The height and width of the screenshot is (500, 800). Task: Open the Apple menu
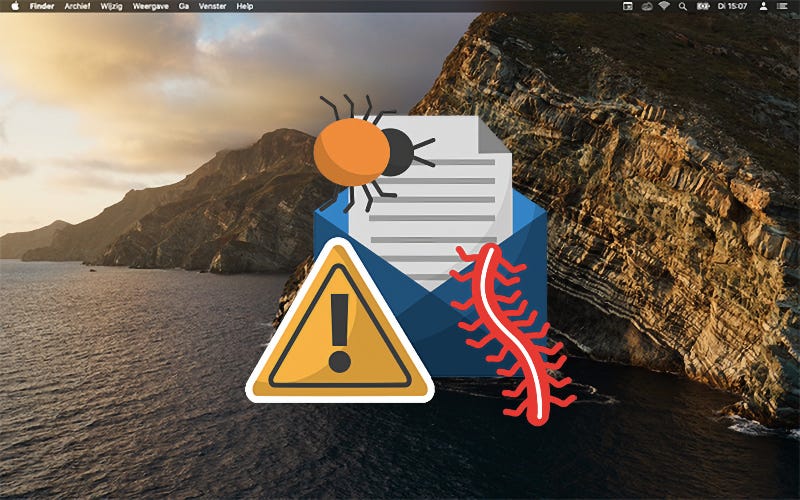coord(15,6)
